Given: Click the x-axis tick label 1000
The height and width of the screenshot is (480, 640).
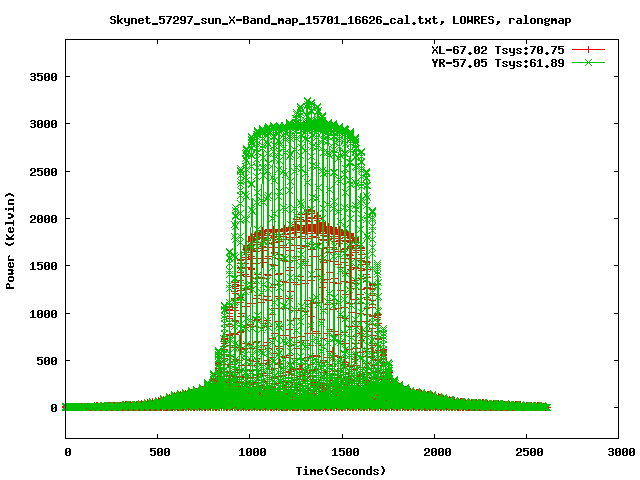Looking at the screenshot, I should click(252, 452).
